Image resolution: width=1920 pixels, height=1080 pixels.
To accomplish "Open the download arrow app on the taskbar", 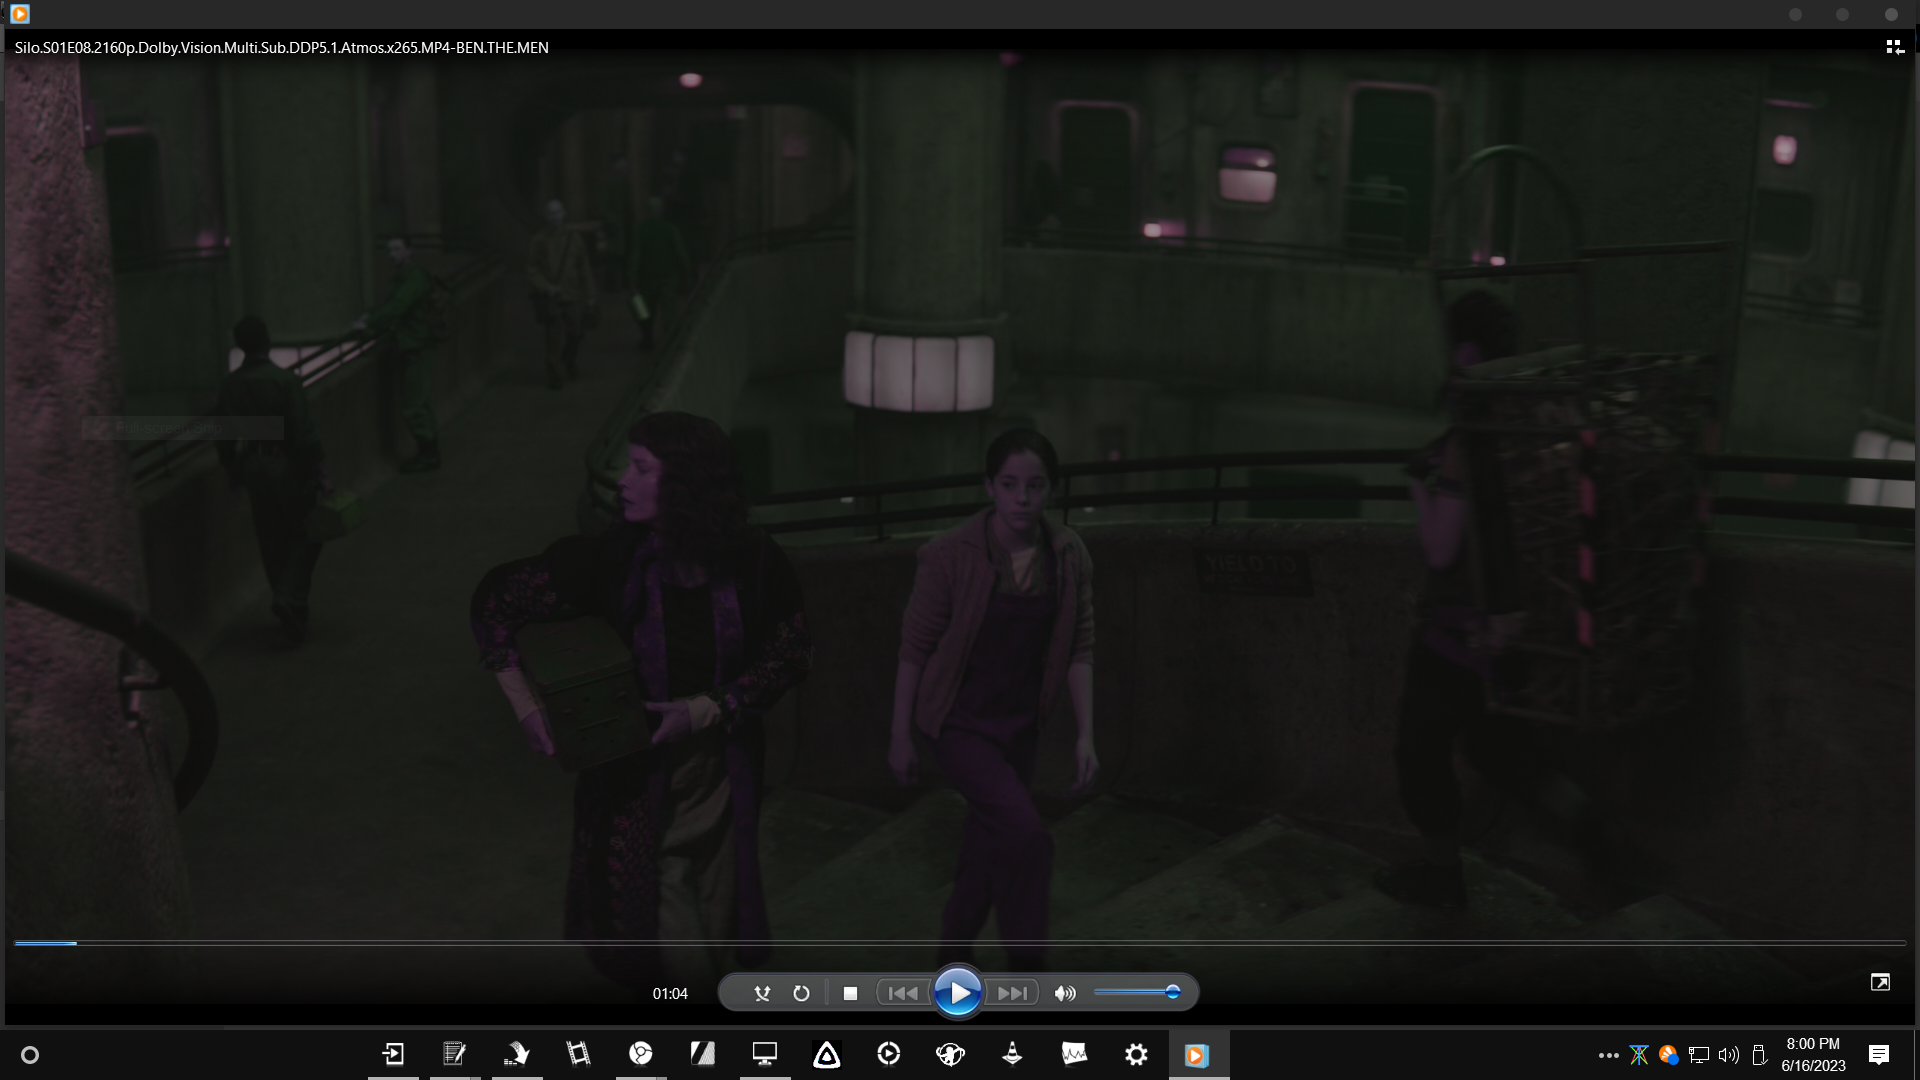I will point(517,1054).
